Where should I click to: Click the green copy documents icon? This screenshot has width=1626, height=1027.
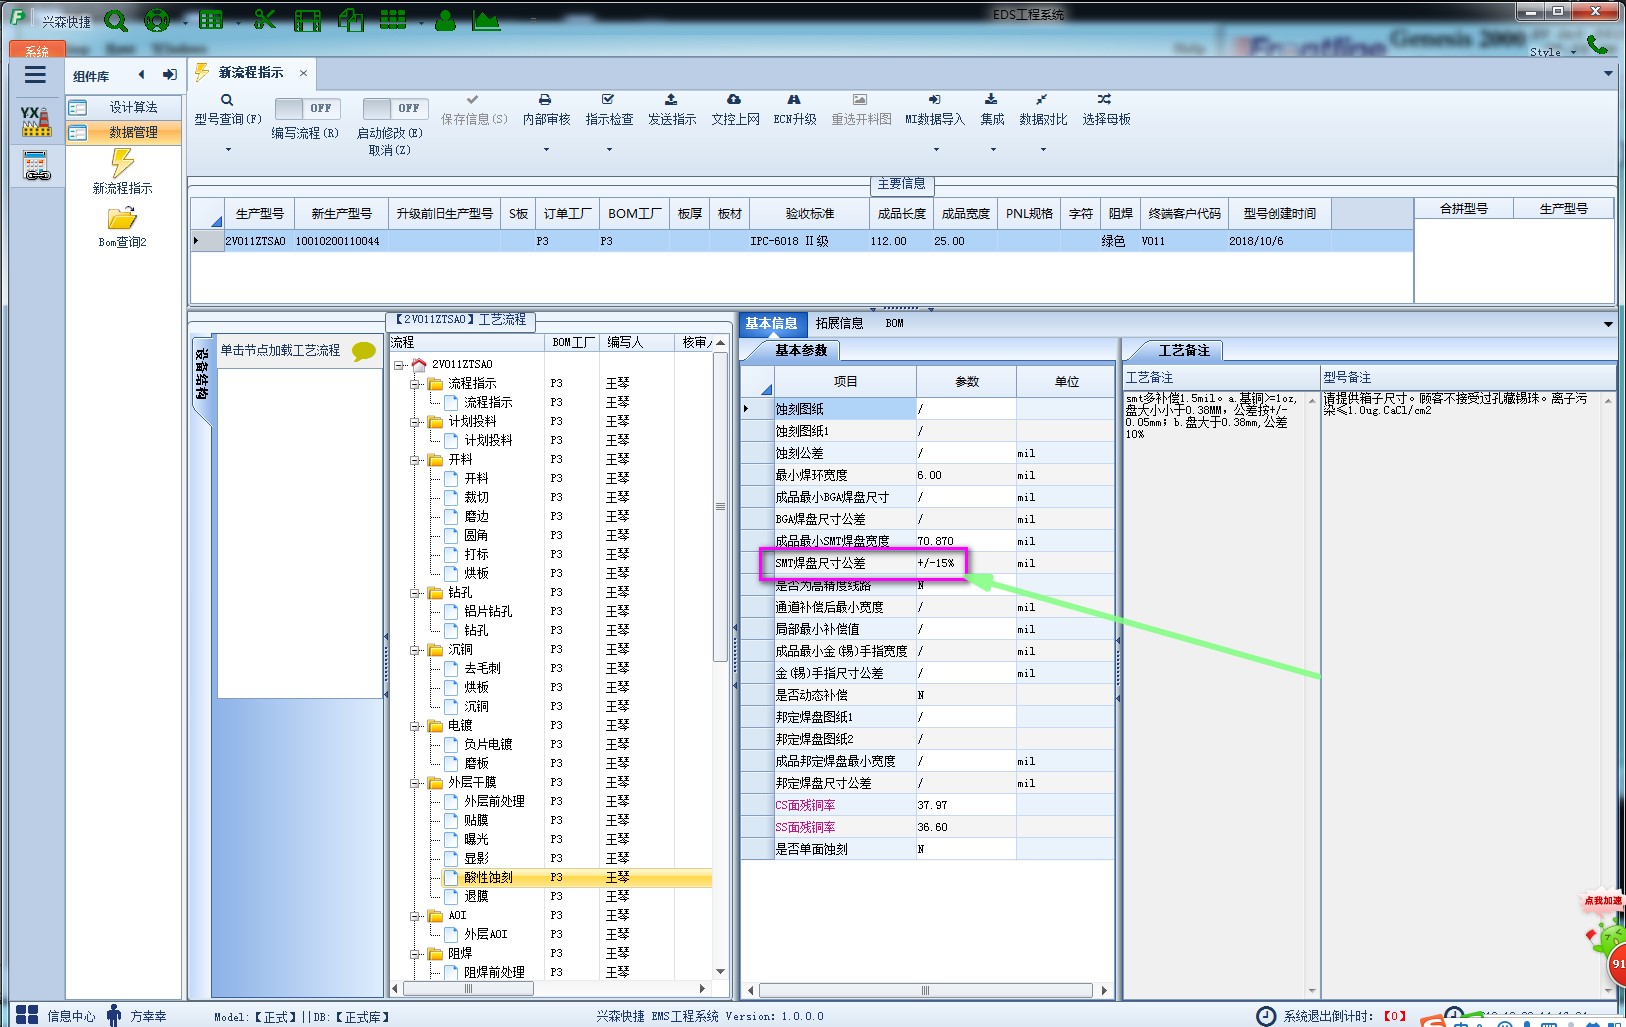351,20
